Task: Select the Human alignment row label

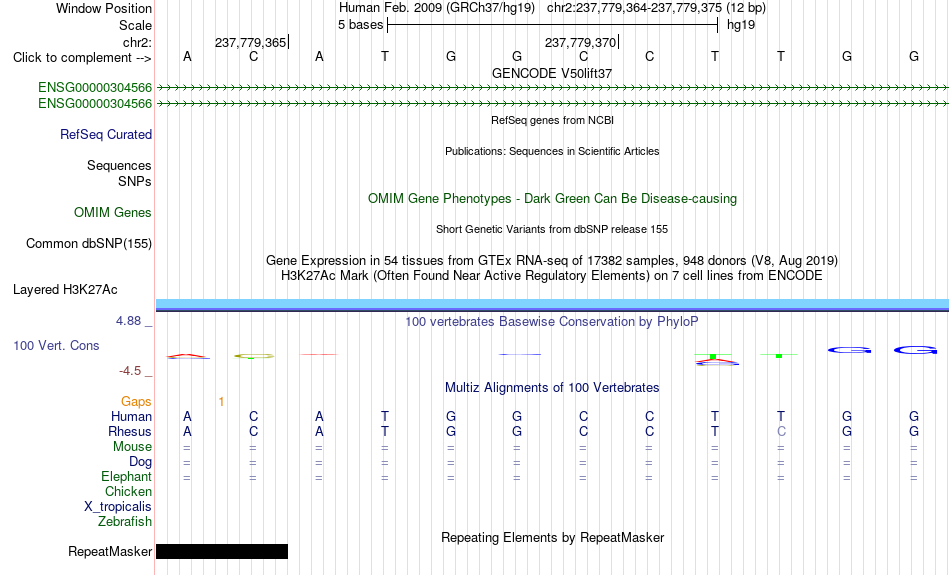Action: 131,417
